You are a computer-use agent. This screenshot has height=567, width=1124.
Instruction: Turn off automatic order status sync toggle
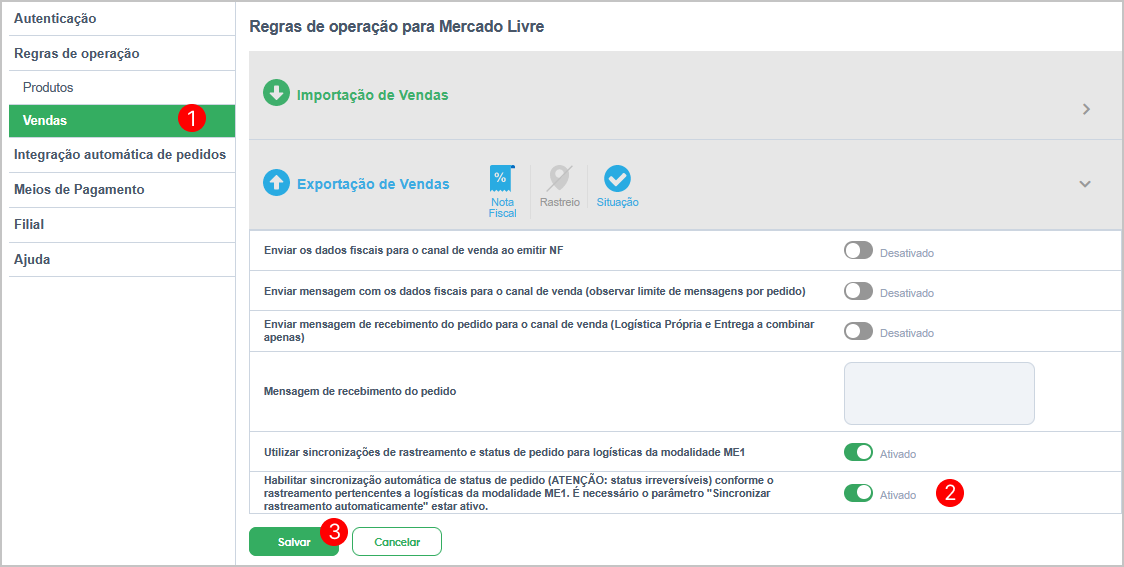coord(858,493)
